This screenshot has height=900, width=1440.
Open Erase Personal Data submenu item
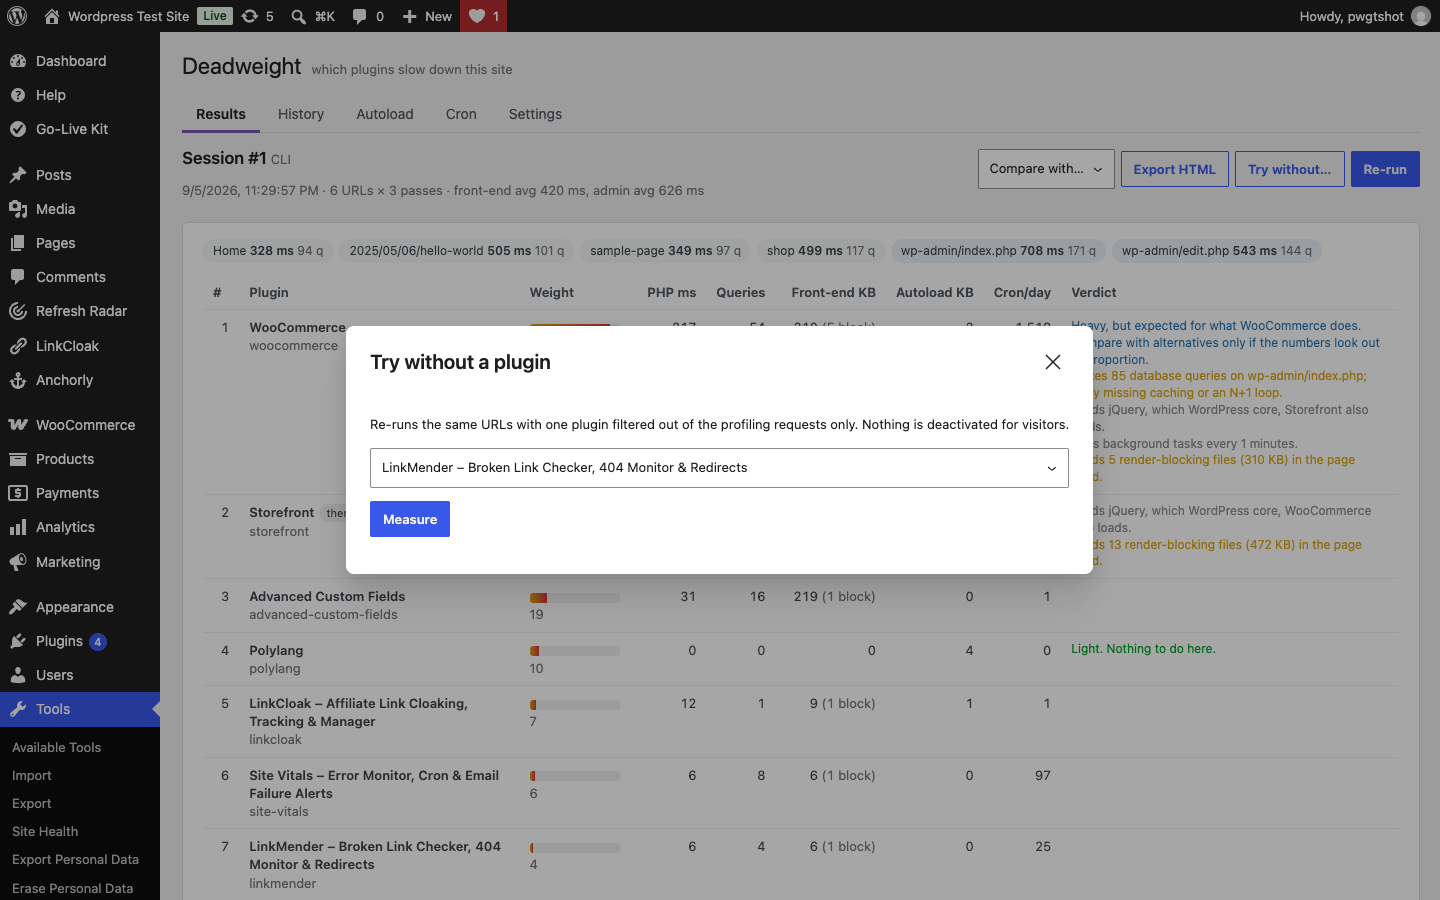tap(72, 888)
